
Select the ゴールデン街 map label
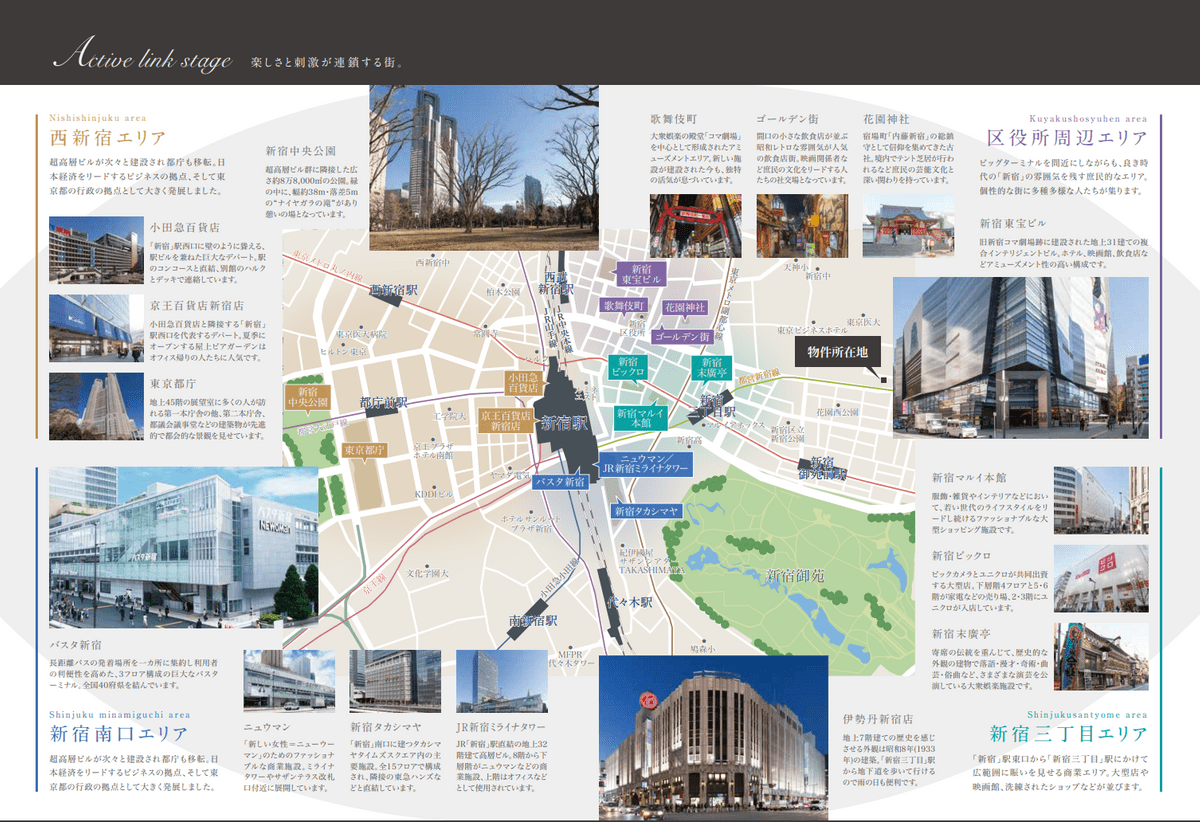[x=682, y=337]
